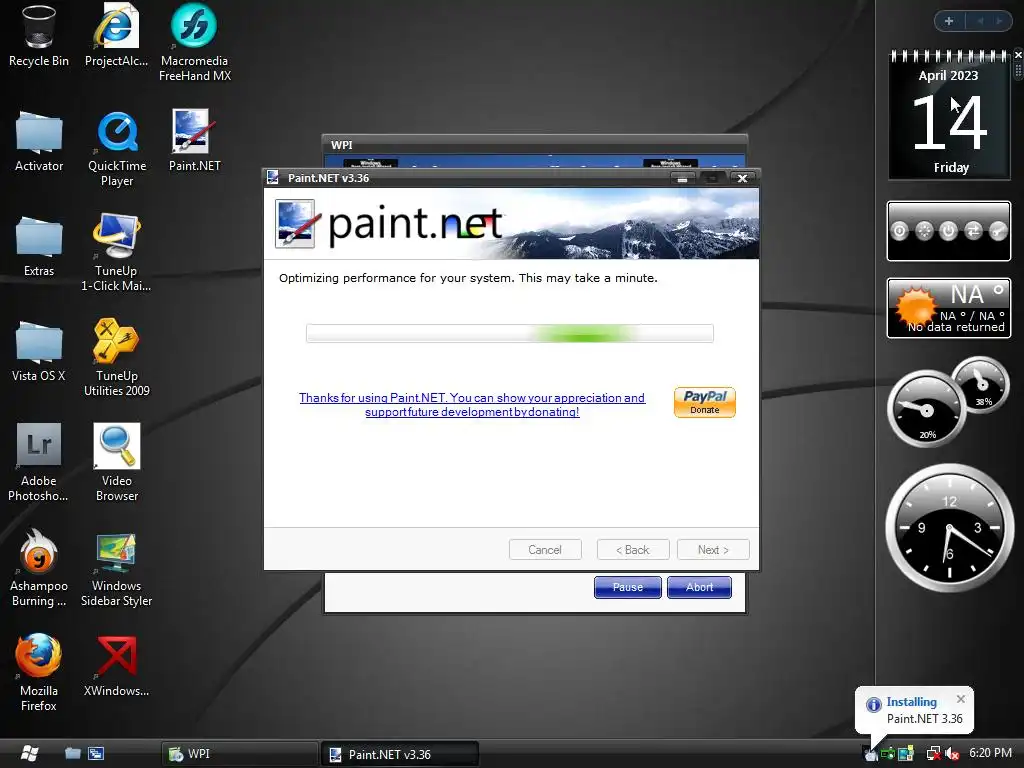Select the Paint.NET desktop shortcut
1024x768 pixels.
pos(195,141)
